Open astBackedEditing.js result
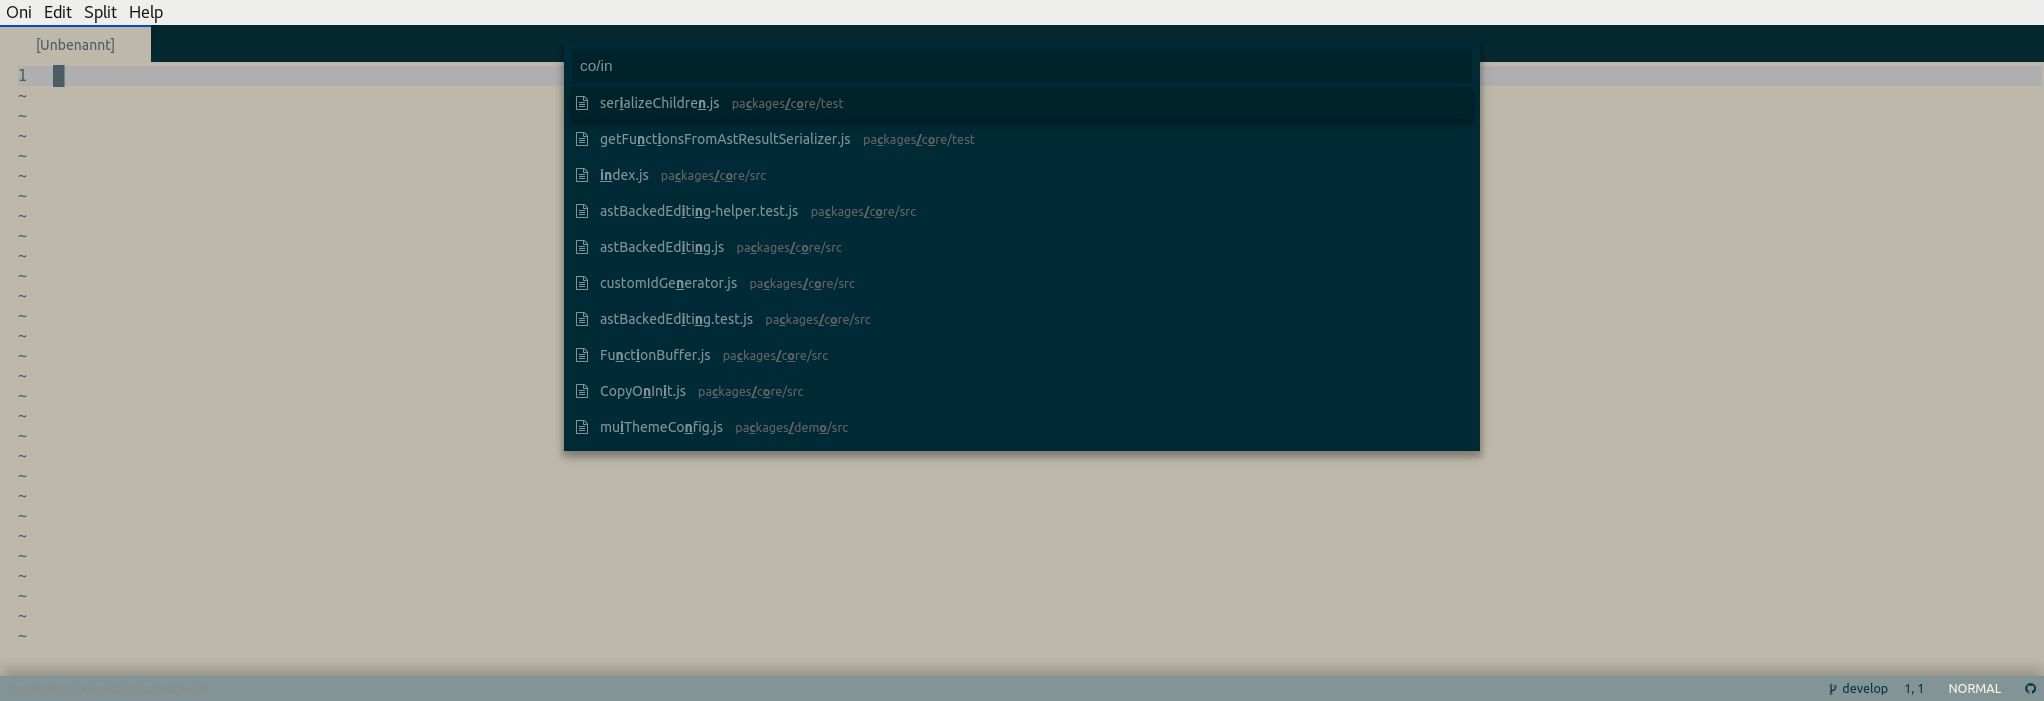This screenshot has height=701, width=2044. coord(1021,247)
